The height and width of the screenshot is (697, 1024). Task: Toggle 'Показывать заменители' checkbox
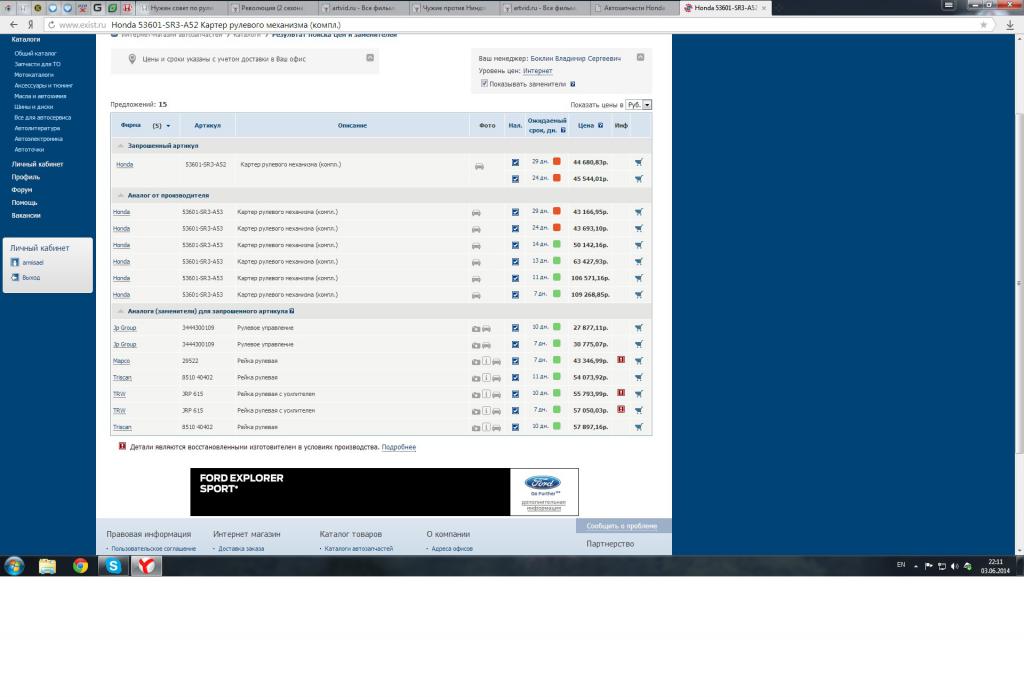pos(484,84)
